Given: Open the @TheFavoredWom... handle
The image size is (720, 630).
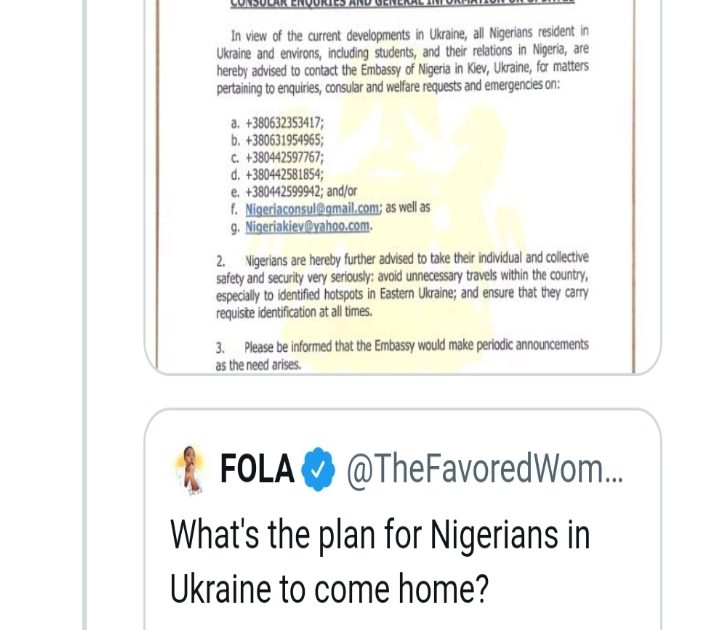Looking at the screenshot, I should 484,469.
